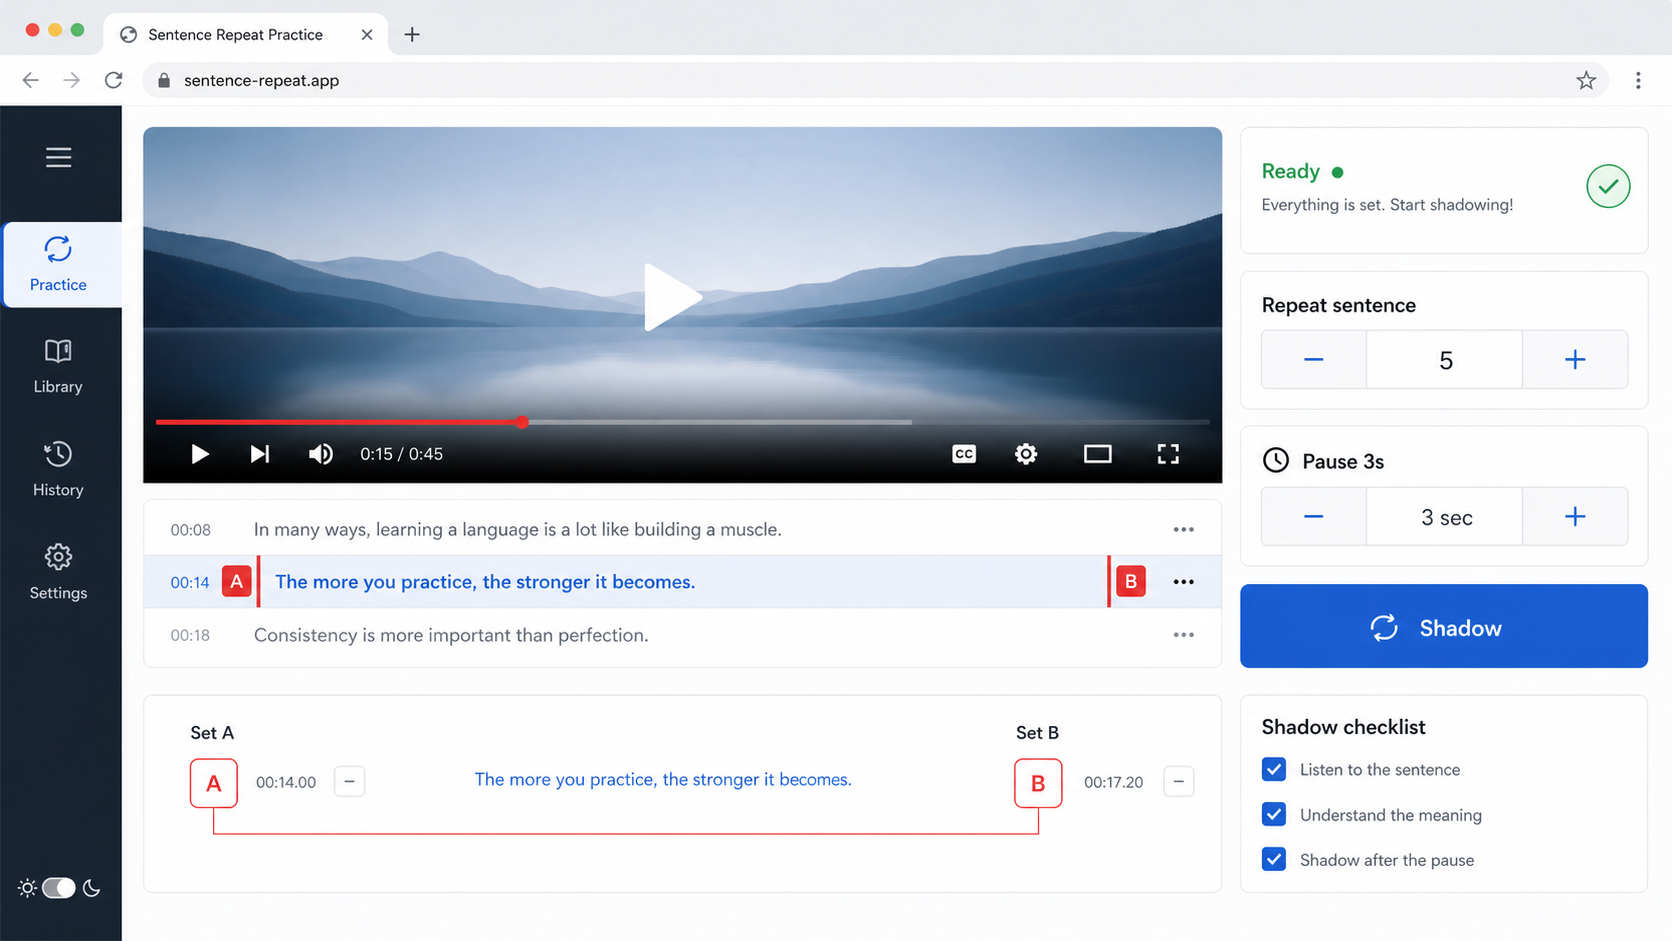
Task: Uncheck 'Listen to the sentence'
Action: (x=1274, y=769)
